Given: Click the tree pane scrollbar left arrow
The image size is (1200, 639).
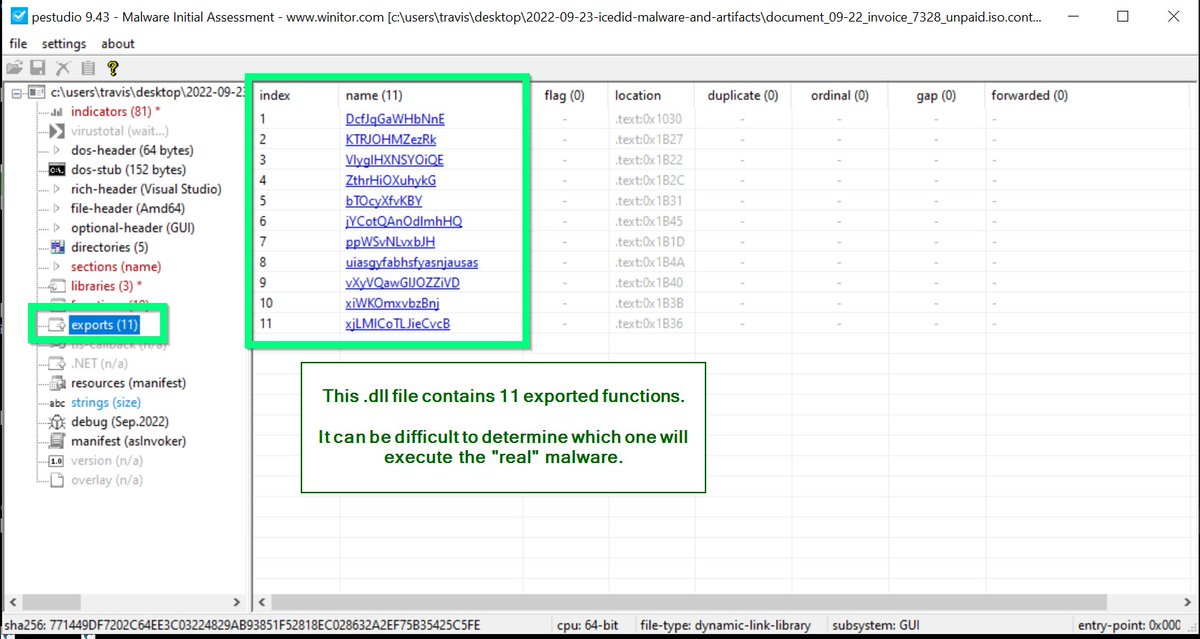Looking at the screenshot, I should (13, 603).
